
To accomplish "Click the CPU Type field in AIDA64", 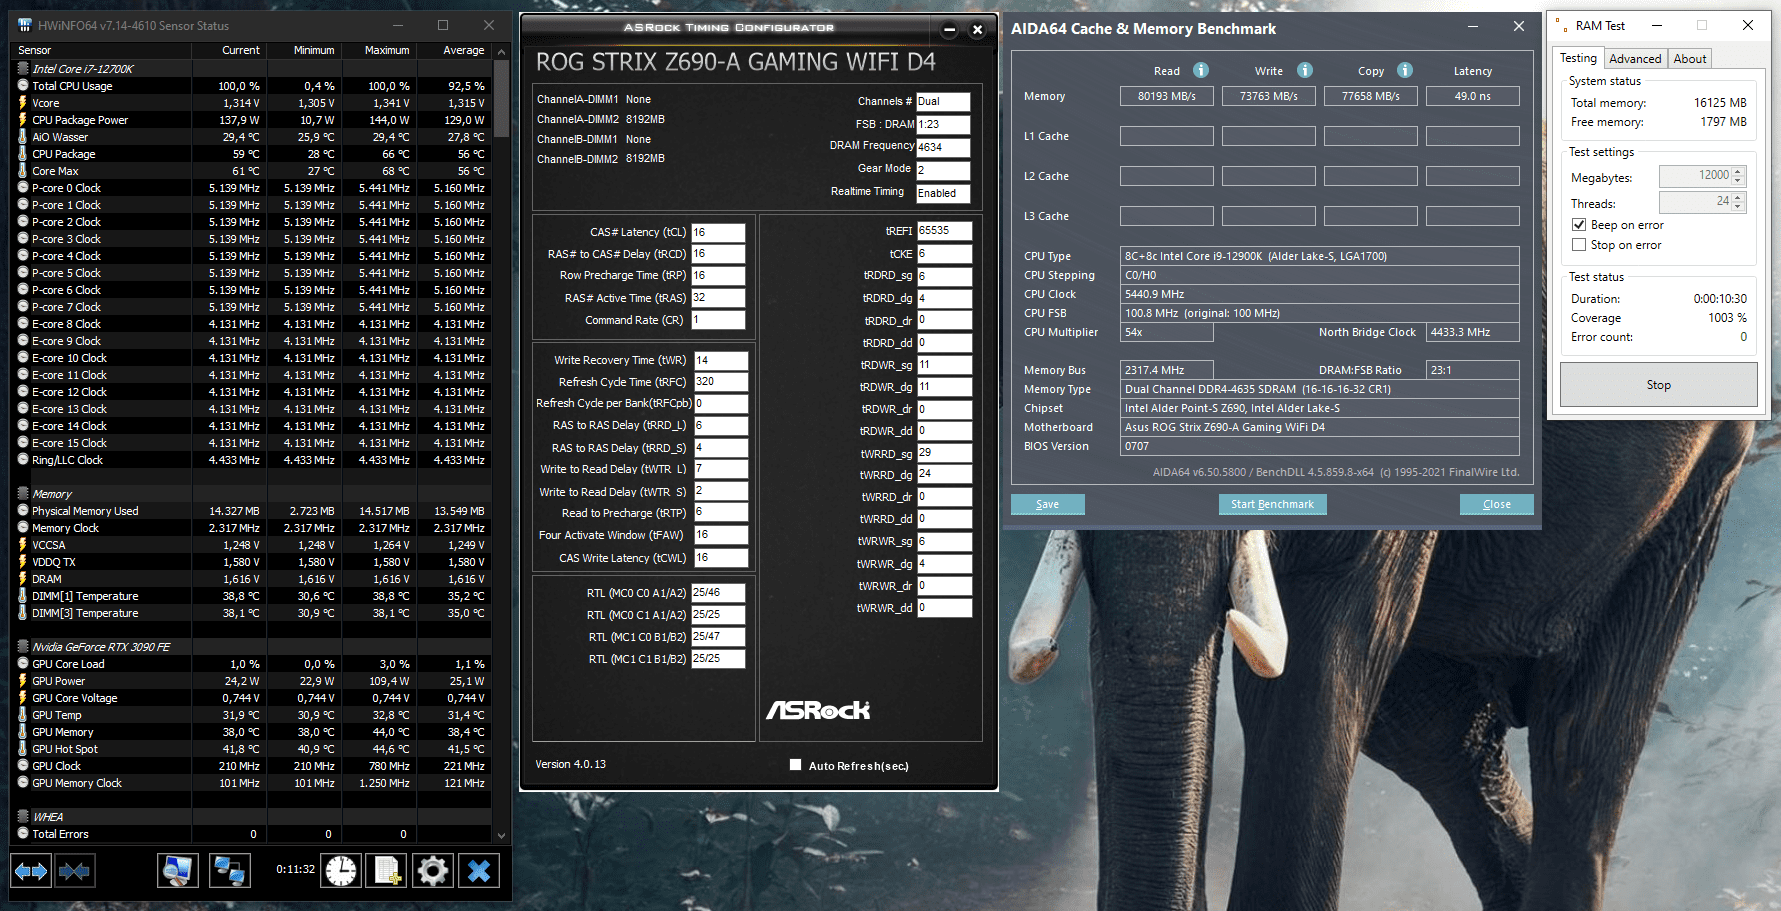I will [1320, 256].
